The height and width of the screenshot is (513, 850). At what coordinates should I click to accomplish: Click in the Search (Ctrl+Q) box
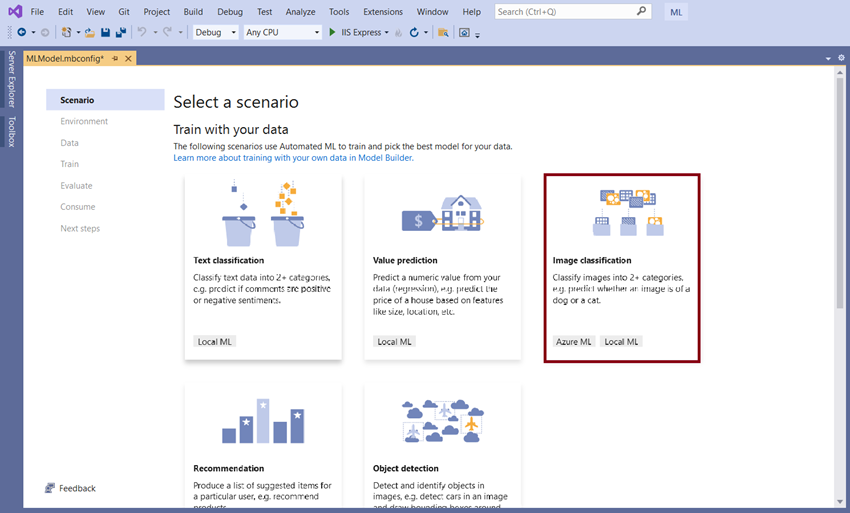click(572, 11)
